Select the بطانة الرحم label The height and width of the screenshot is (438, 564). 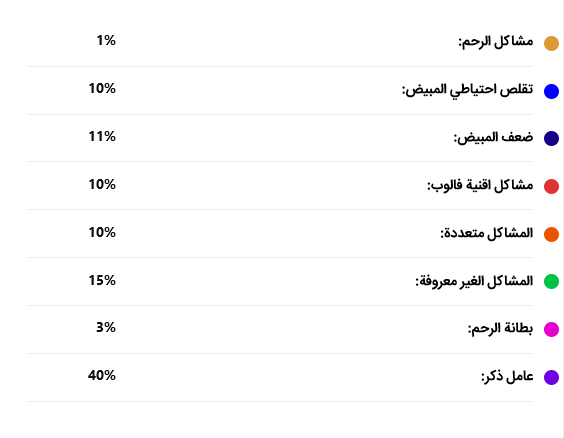pyautogui.click(x=500, y=328)
